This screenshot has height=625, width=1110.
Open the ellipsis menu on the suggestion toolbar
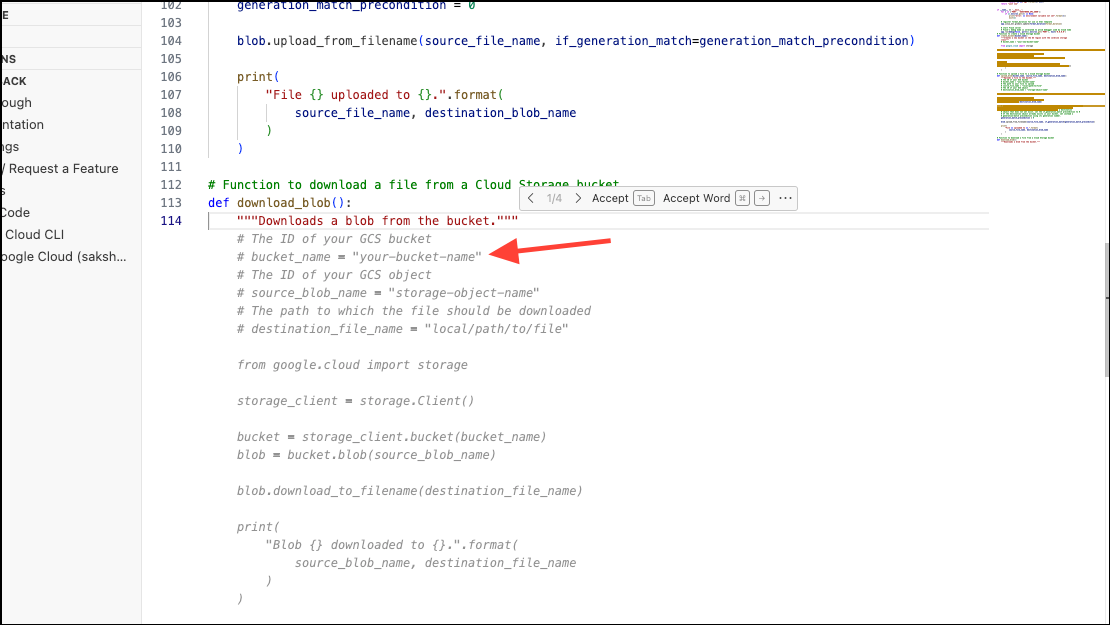(x=785, y=198)
